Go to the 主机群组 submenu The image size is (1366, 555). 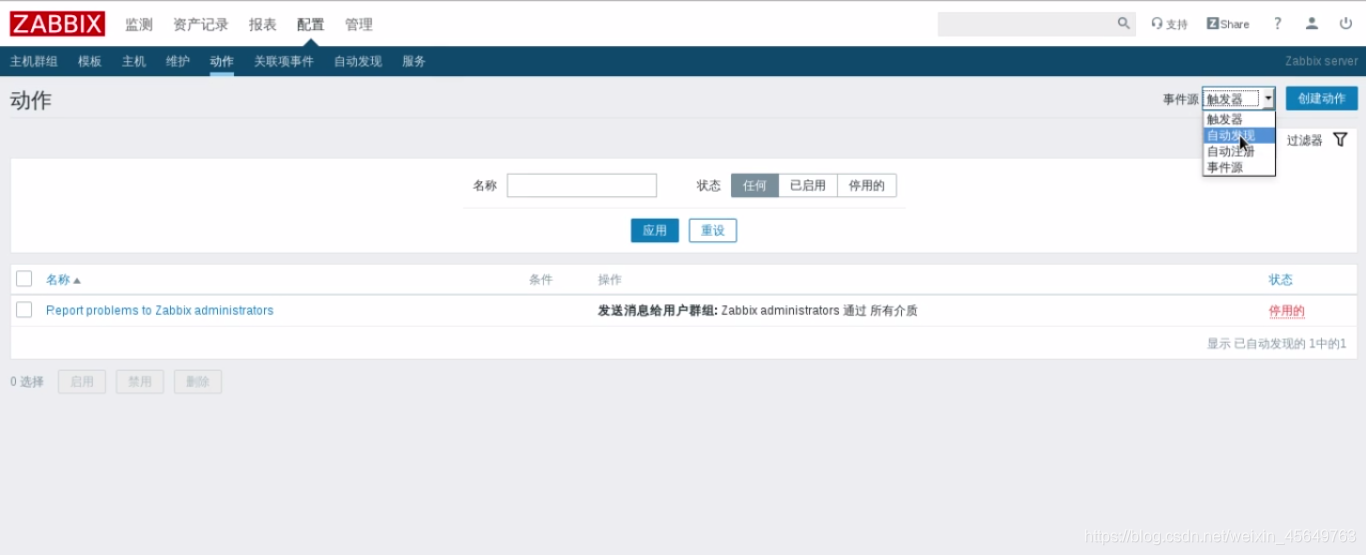(34, 61)
